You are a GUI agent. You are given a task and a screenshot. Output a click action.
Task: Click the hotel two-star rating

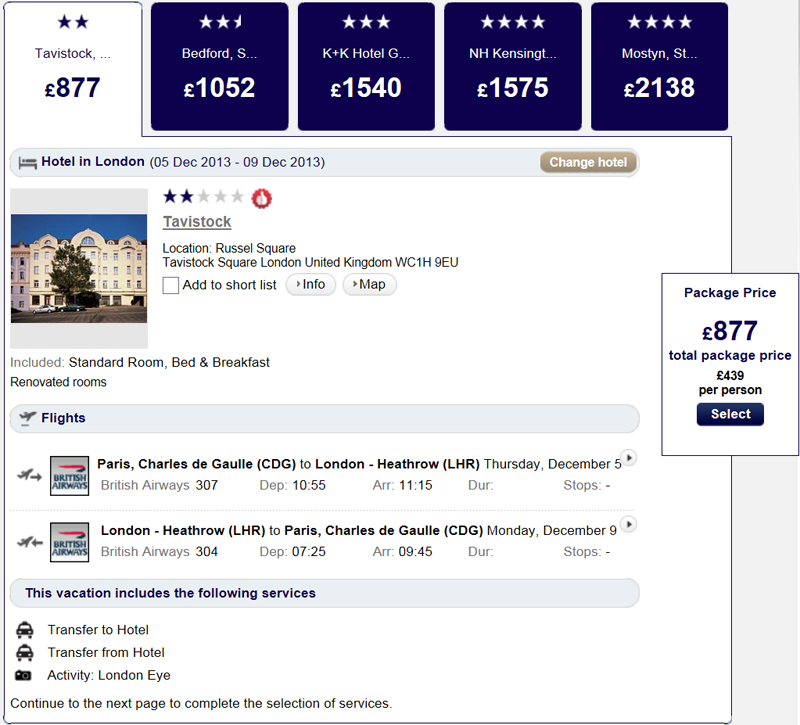click(203, 196)
